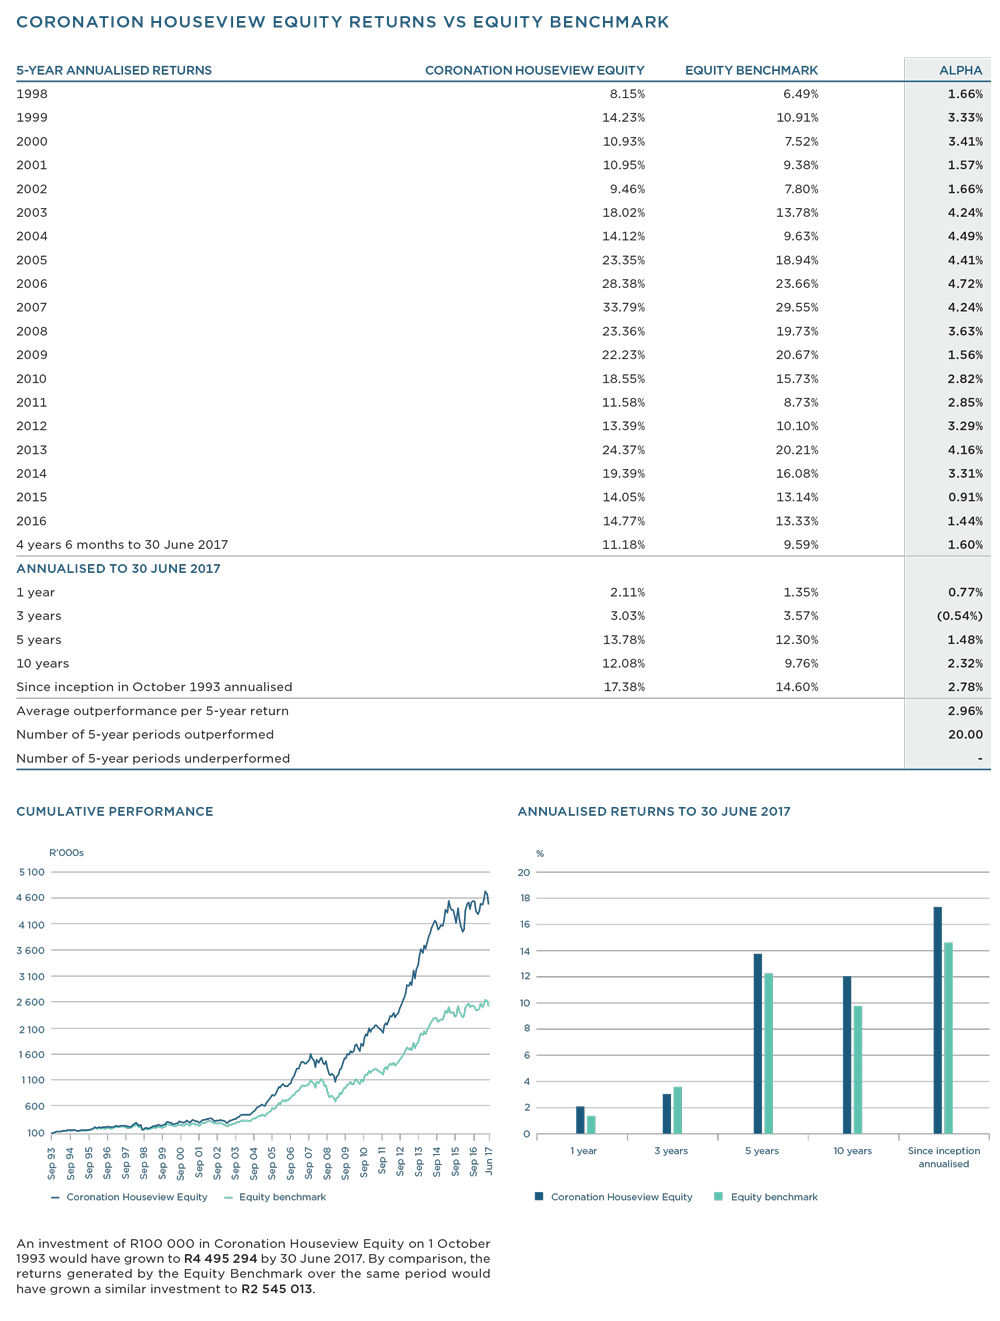
Task: Click the '5 years' bar chart axis label
Action: (x=762, y=1151)
